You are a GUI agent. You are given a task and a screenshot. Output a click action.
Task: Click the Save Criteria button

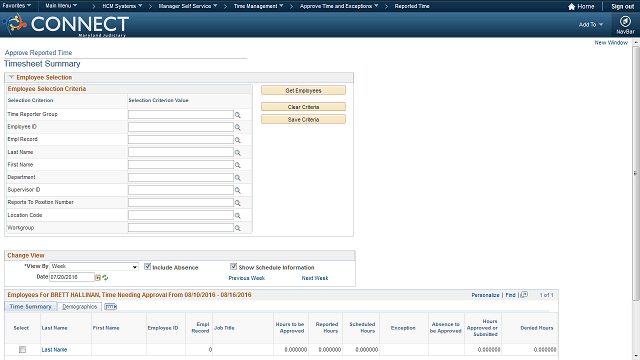pyautogui.click(x=303, y=120)
